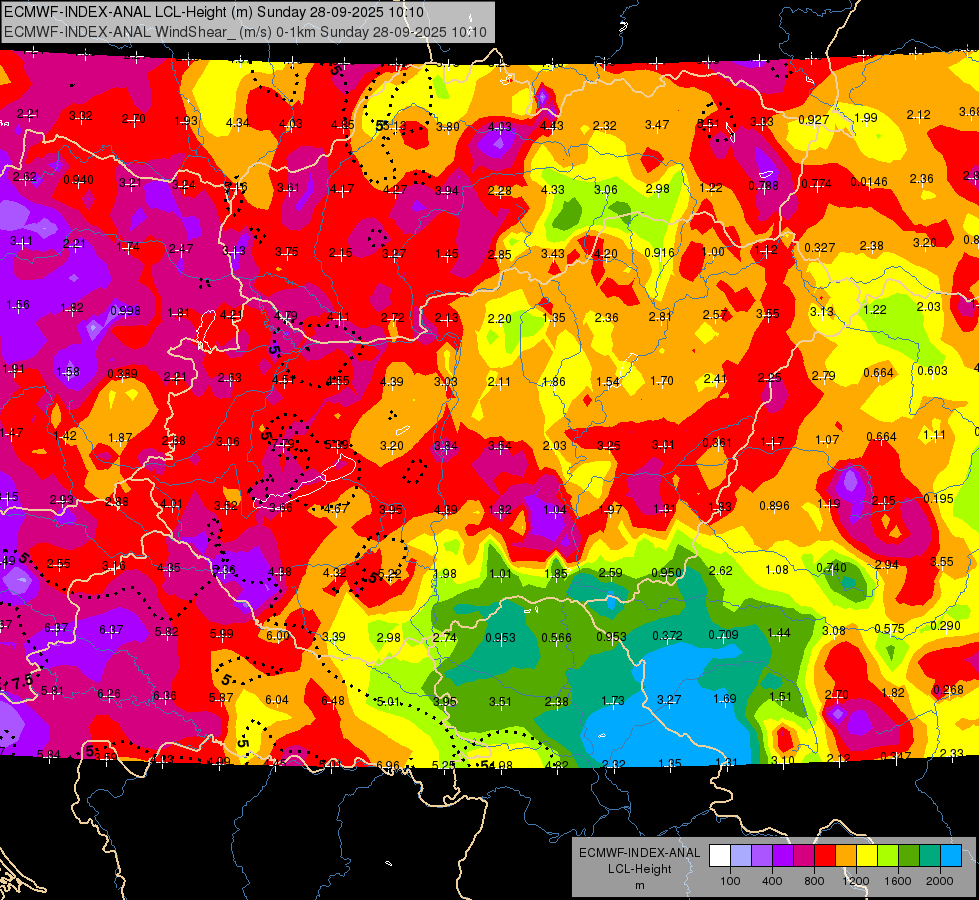Viewport: 979px width, 900px height.
Task: Click the legend tick label 1200
Action: (x=855, y=881)
